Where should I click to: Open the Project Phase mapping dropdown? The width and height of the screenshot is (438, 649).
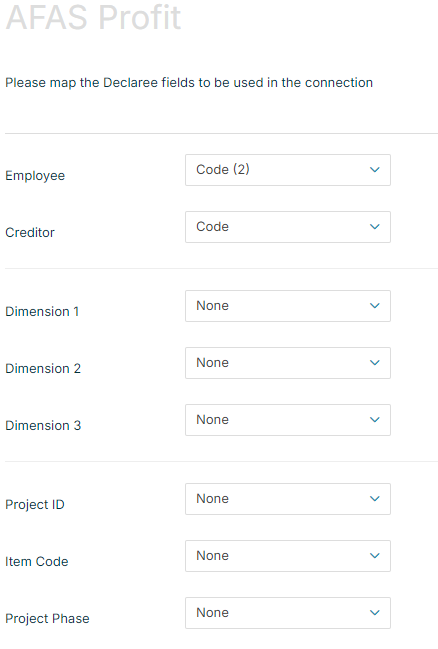(x=288, y=613)
